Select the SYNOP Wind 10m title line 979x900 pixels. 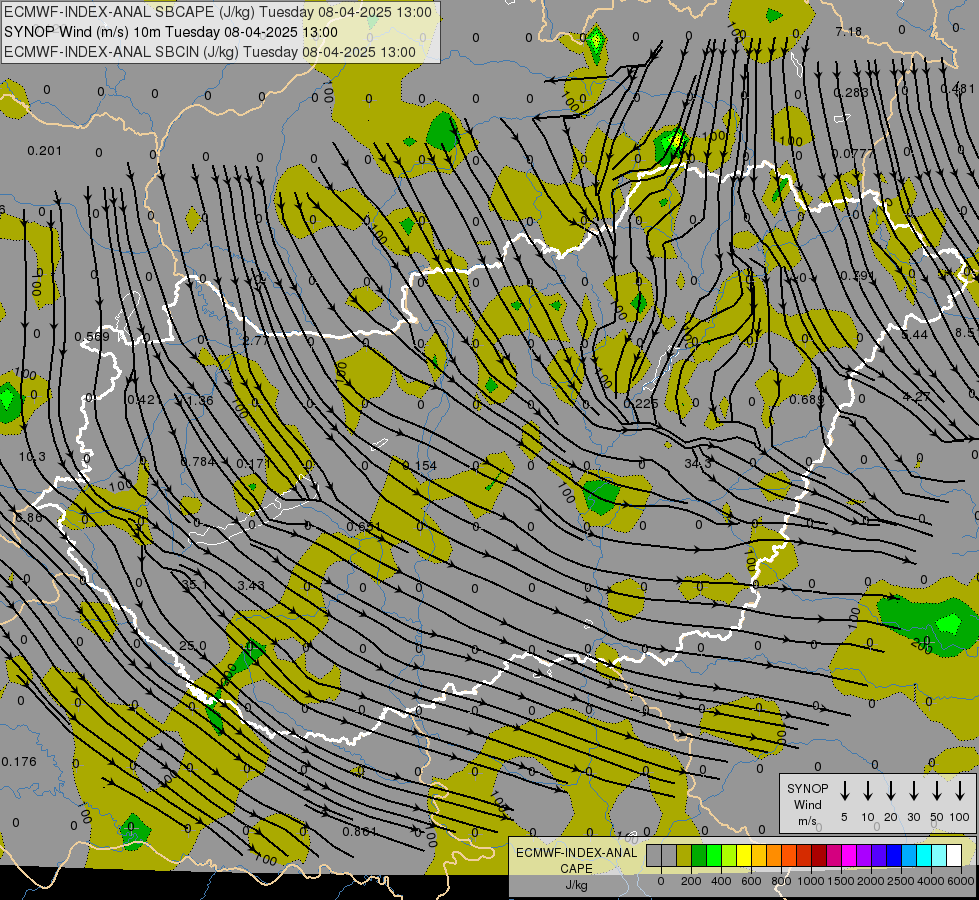pyautogui.click(x=171, y=32)
